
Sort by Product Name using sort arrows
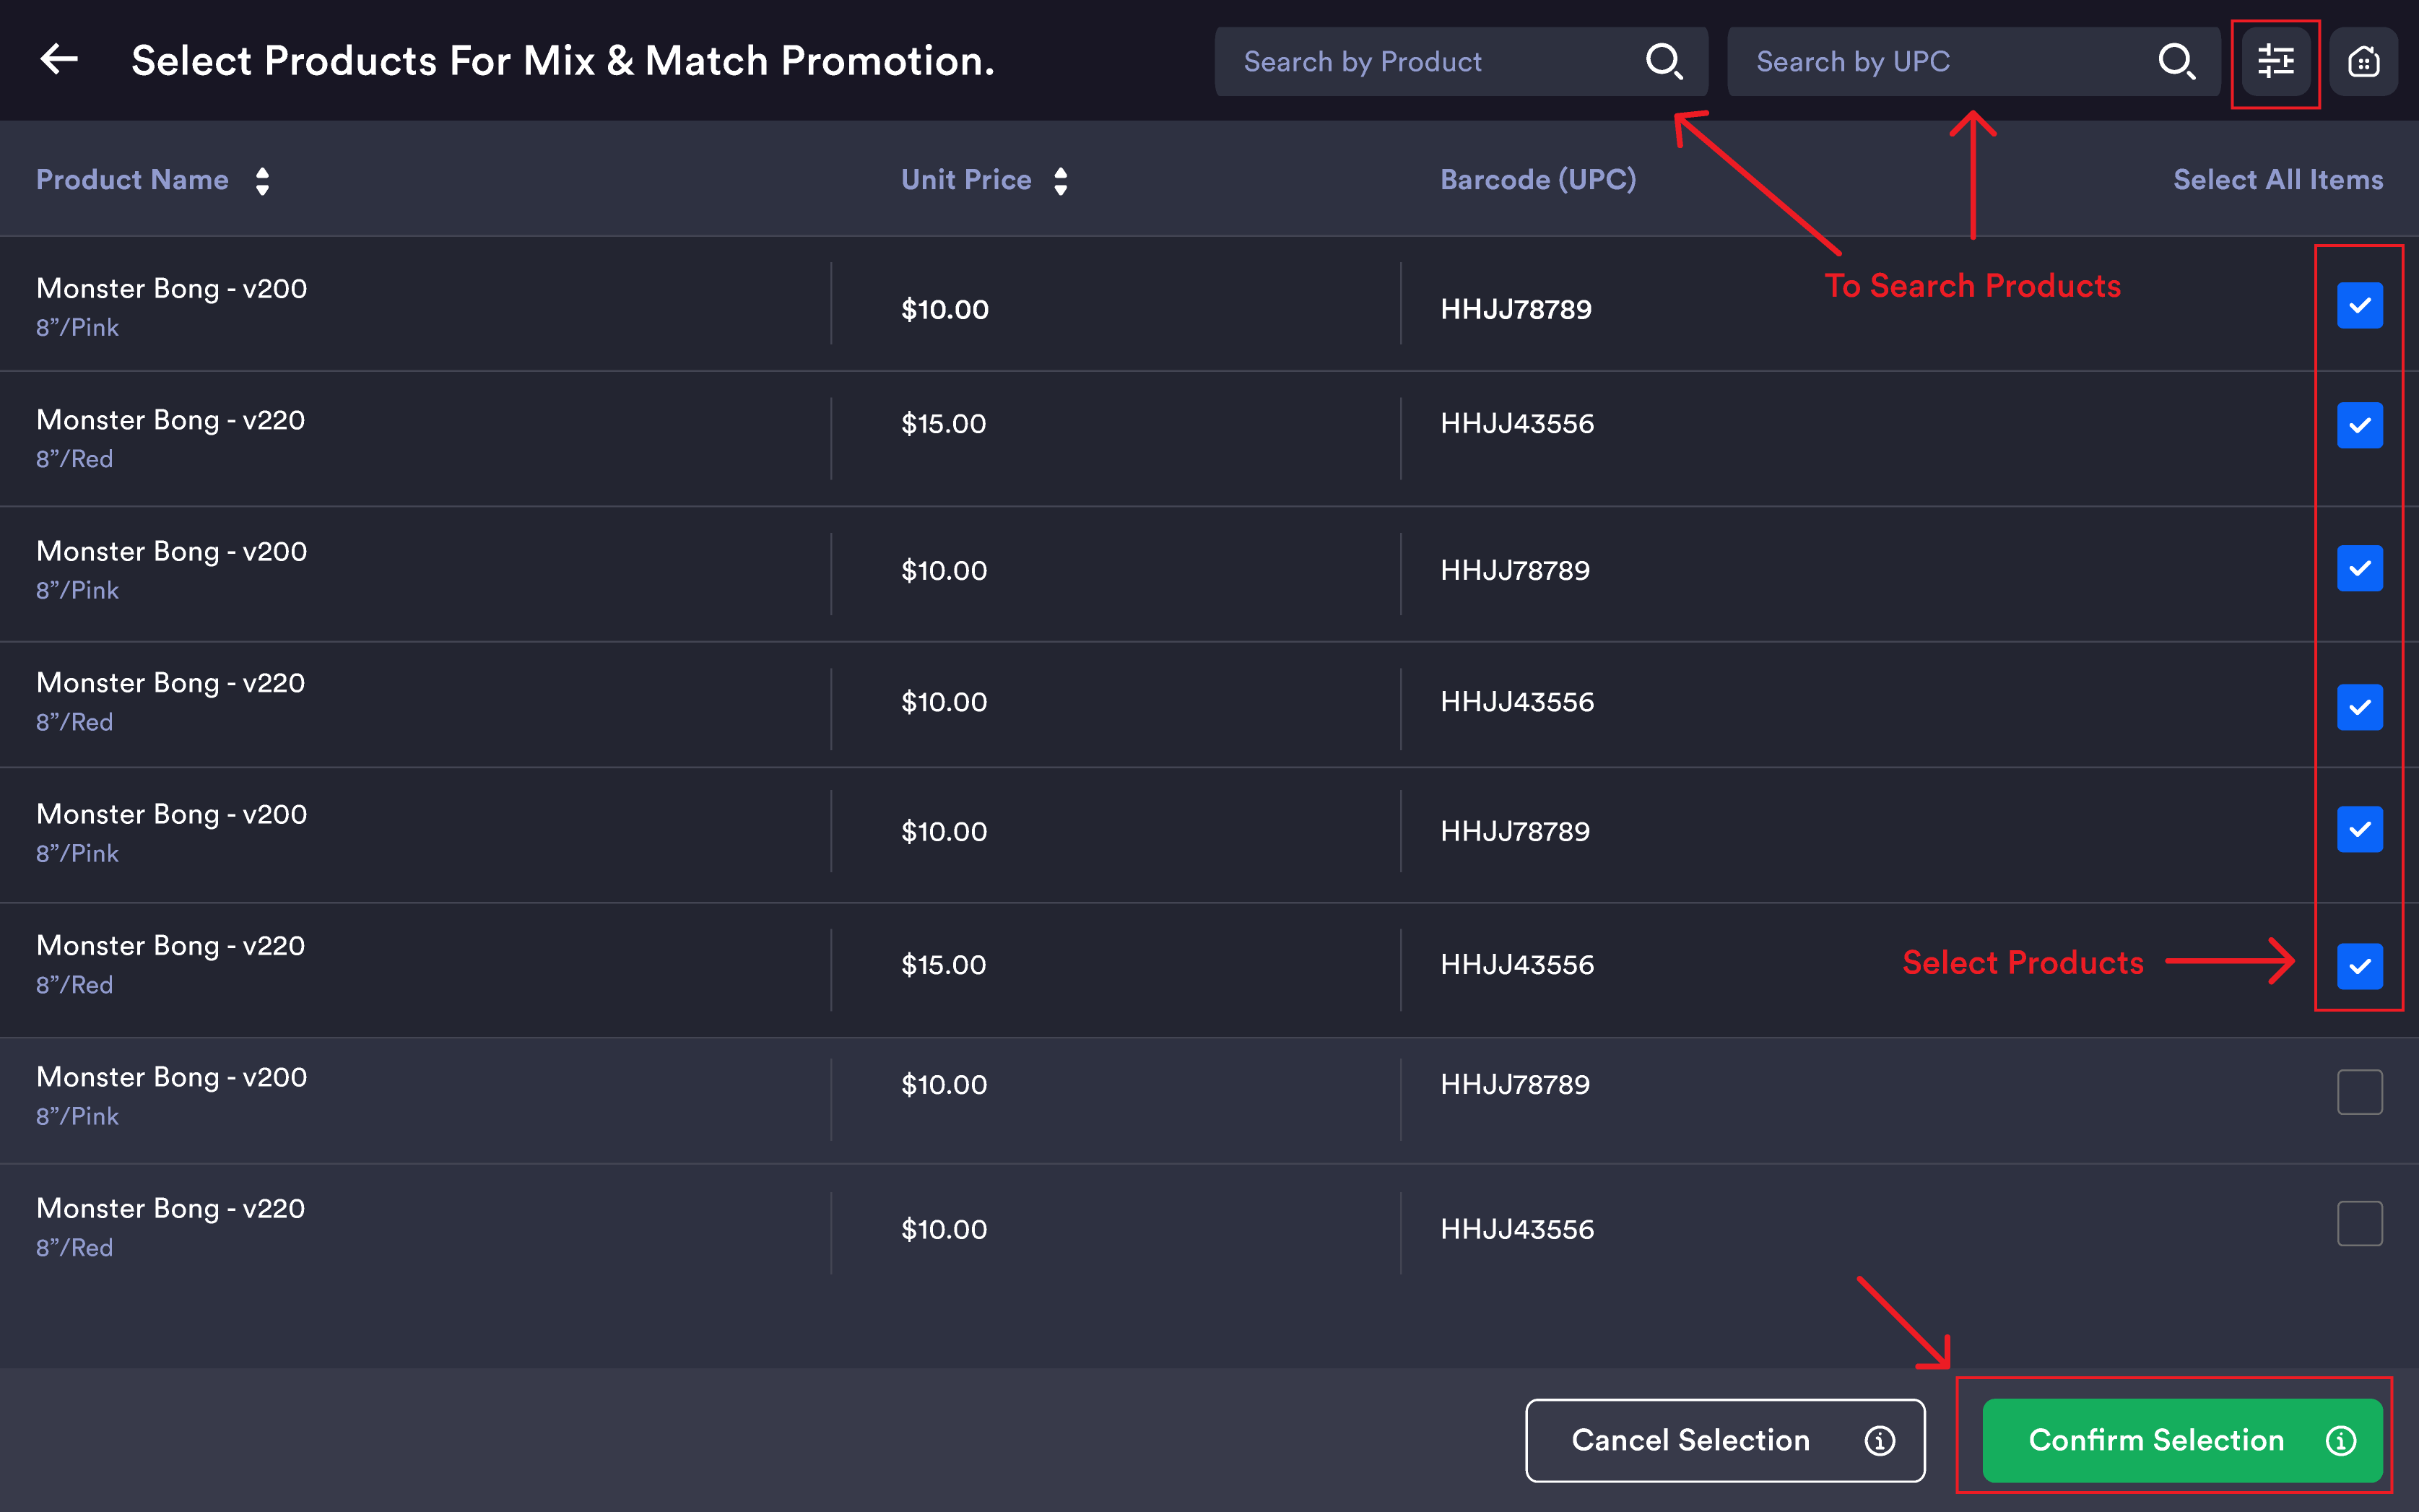262,181
